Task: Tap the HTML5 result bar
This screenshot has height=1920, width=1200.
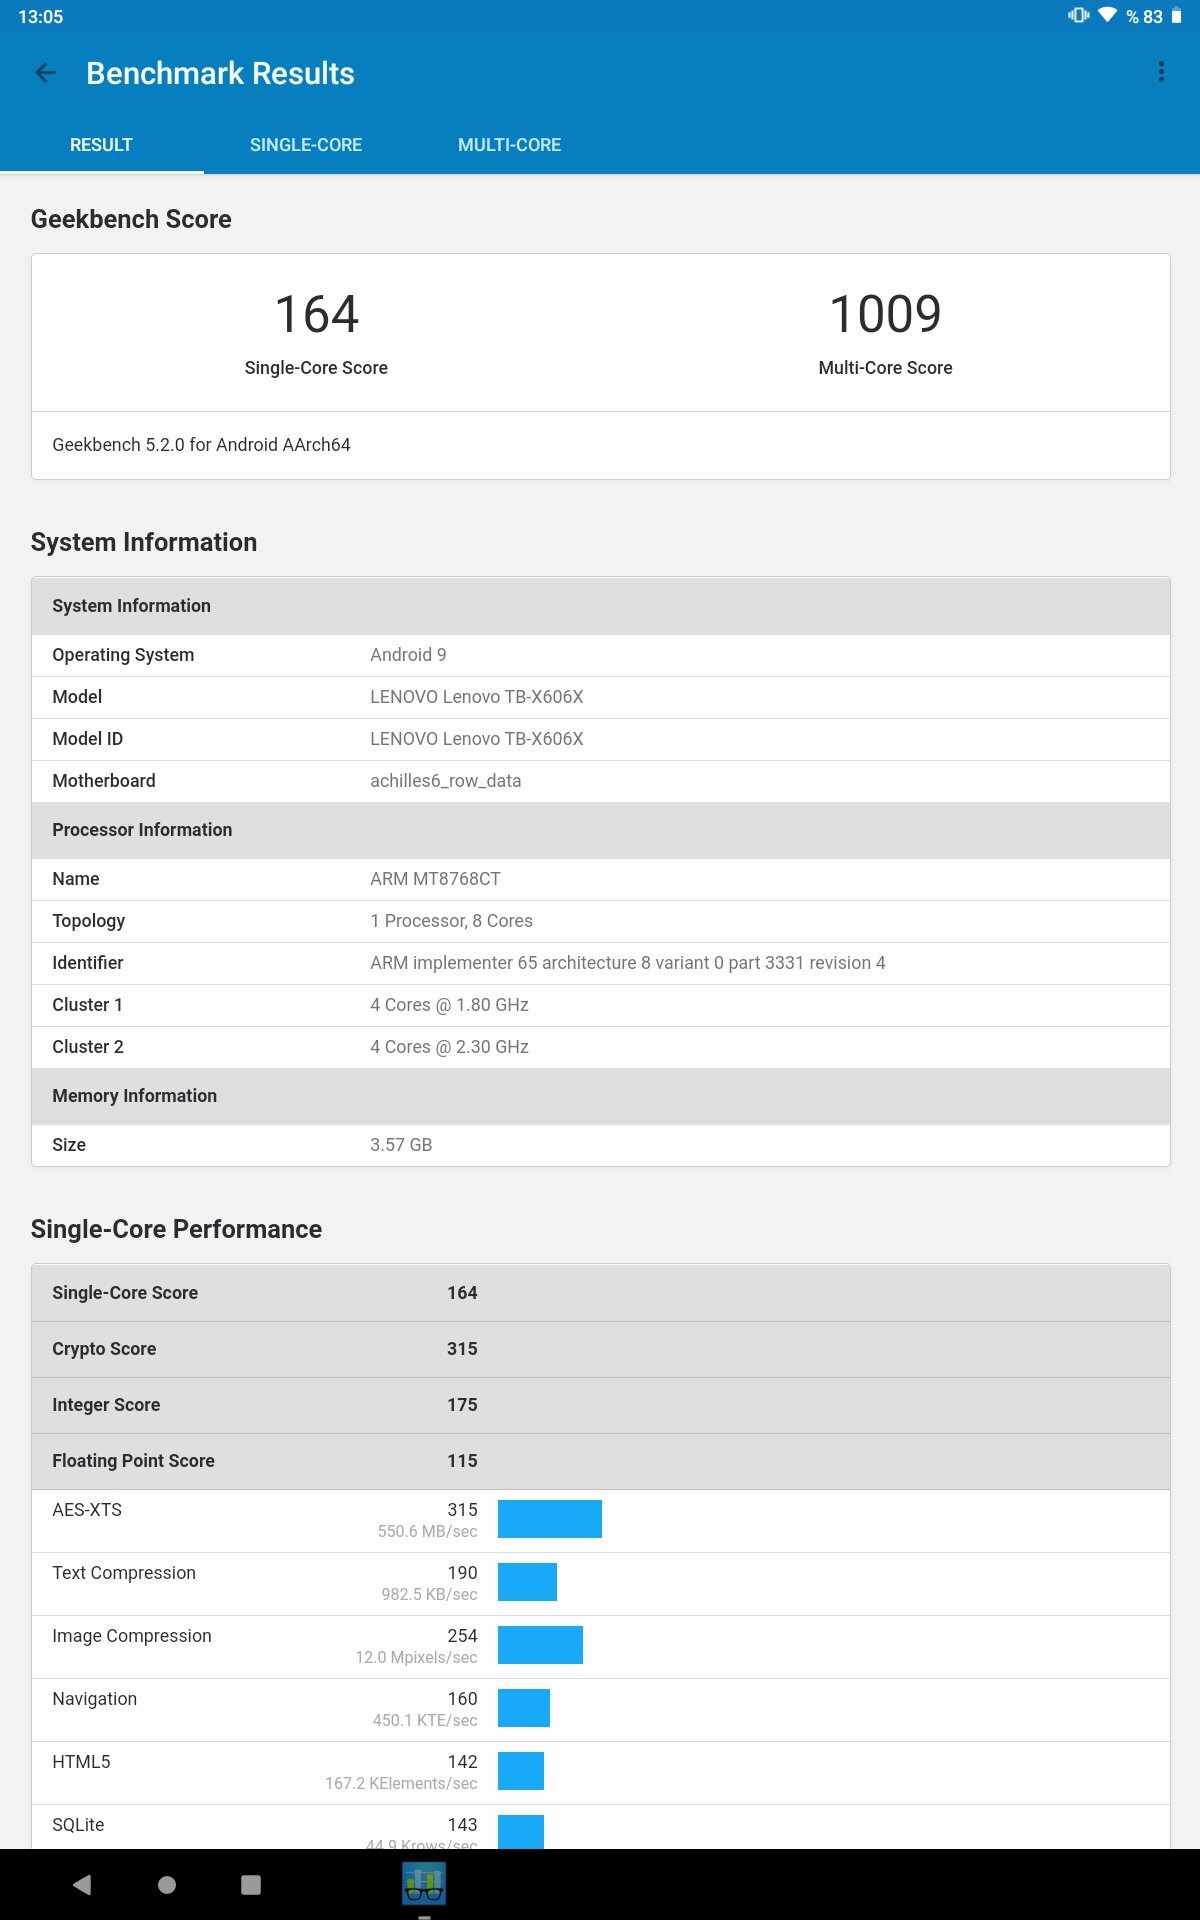Action: (521, 1771)
